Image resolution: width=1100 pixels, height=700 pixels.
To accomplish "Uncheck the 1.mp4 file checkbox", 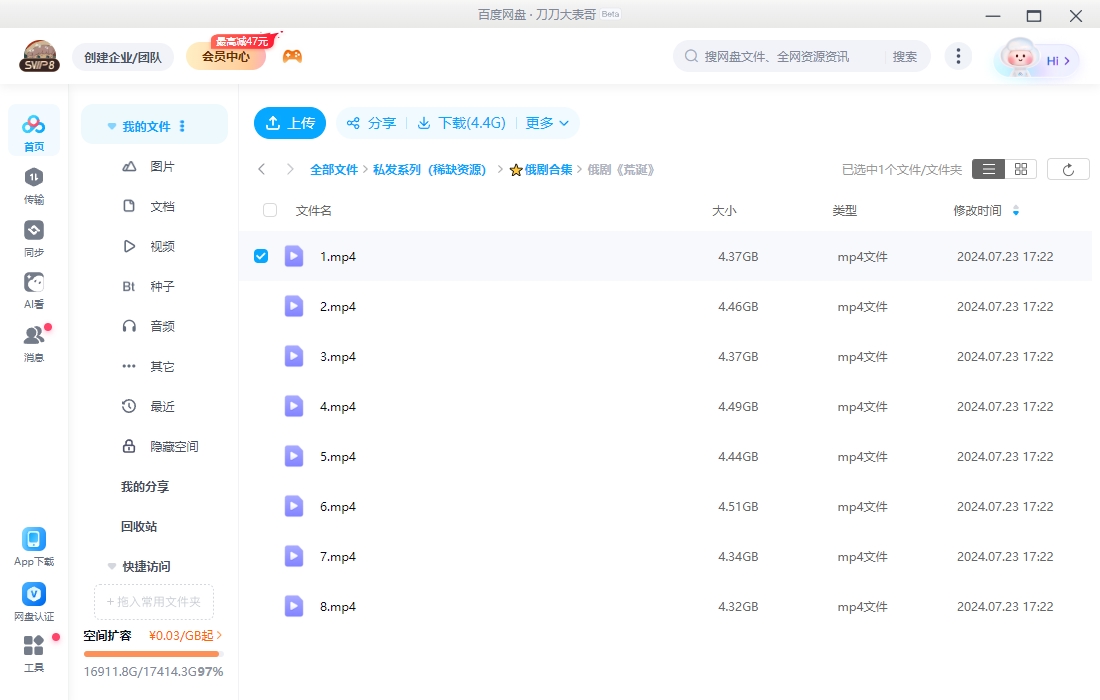I will [x=261, y=255].
